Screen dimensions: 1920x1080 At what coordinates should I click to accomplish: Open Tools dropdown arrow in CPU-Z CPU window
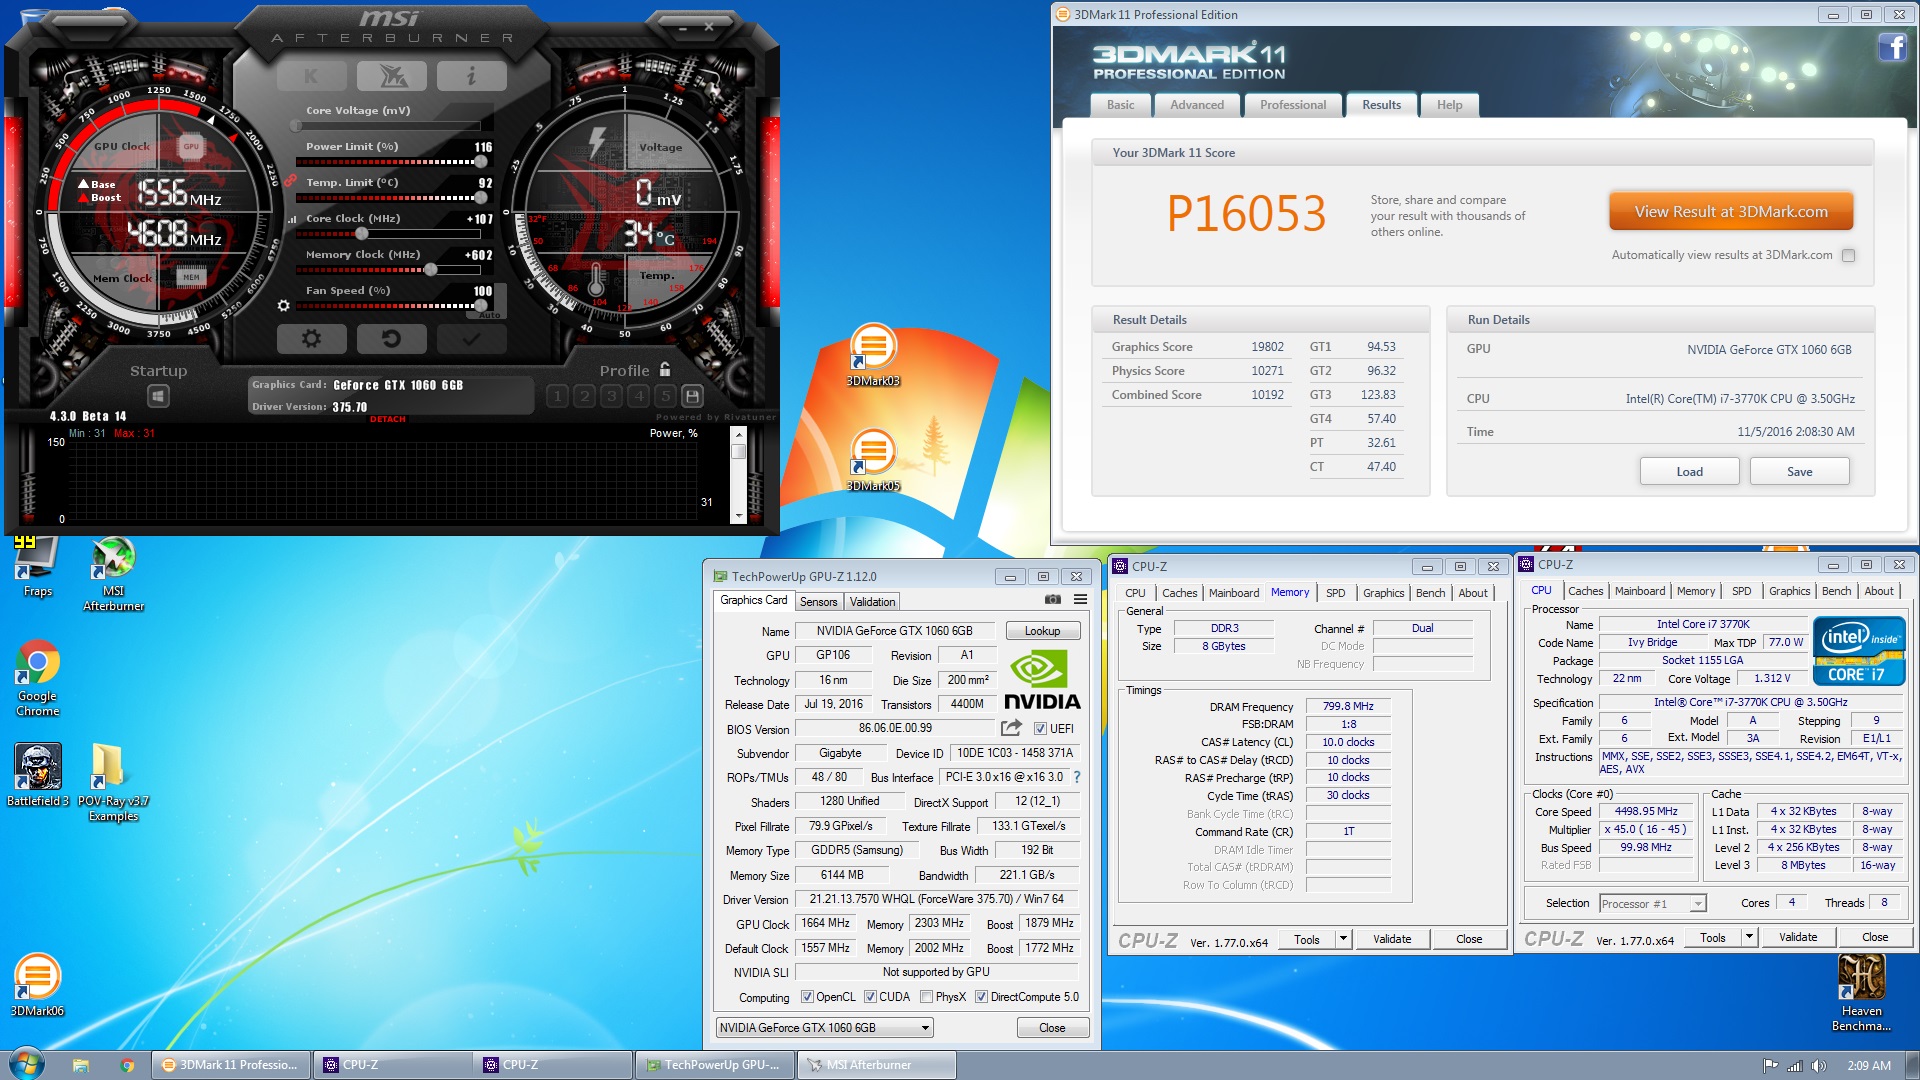1749,937
